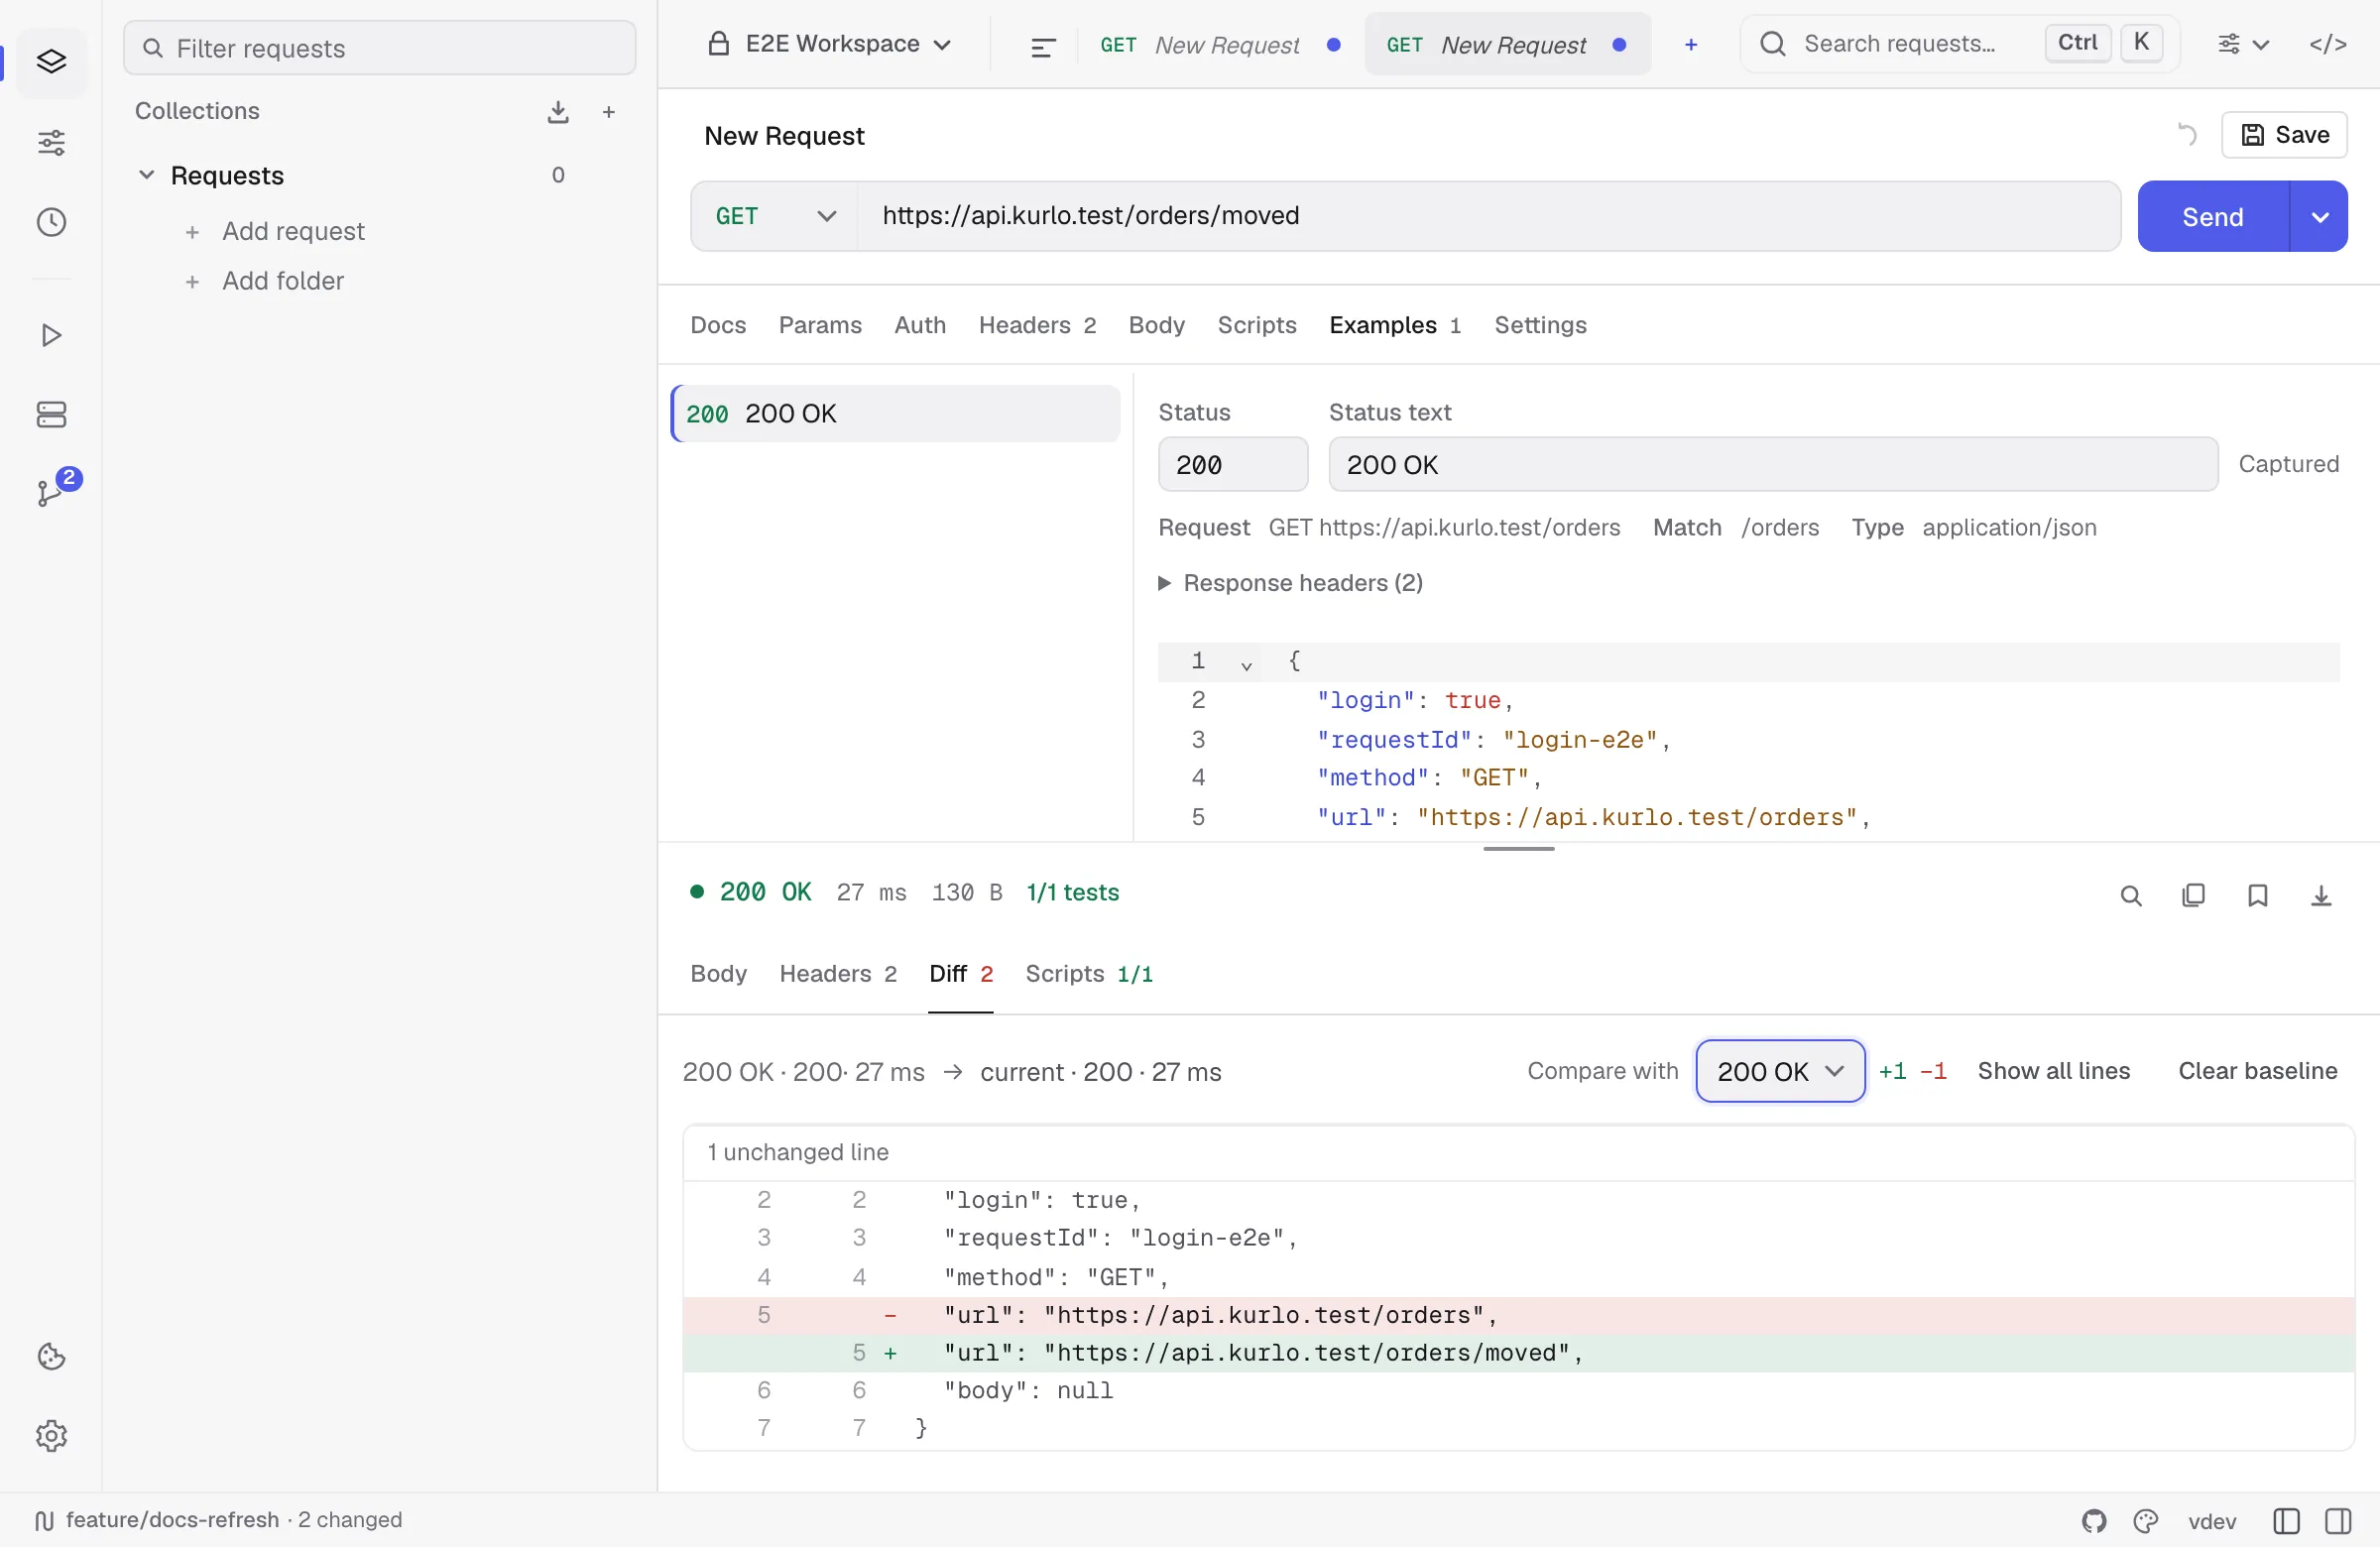
Task: Click the tab list icon left of tabs
Action: click(x=1043, y=46)
